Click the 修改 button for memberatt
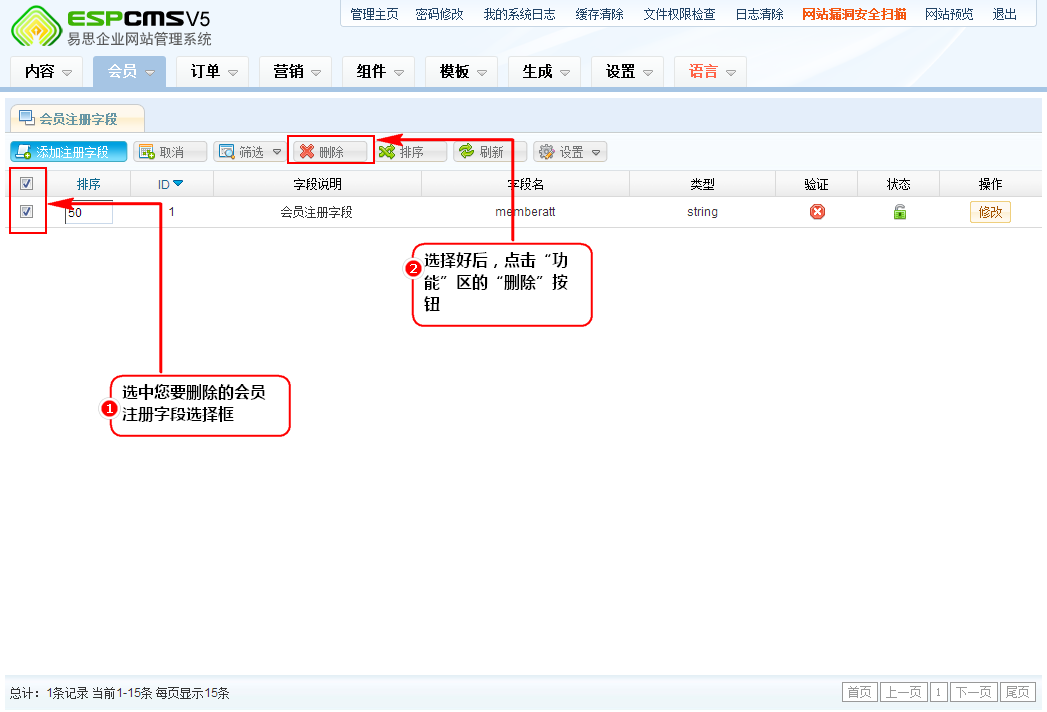1047x712 pixels. [x=989, y=212]
